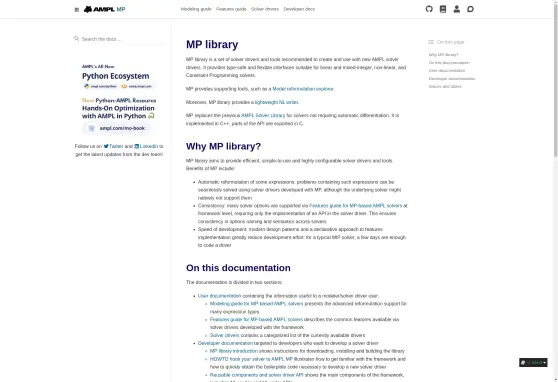Jump to 'Developer documentation' in page contents
558x382 pixels.
pyautogui.click(x=452, y=78)
